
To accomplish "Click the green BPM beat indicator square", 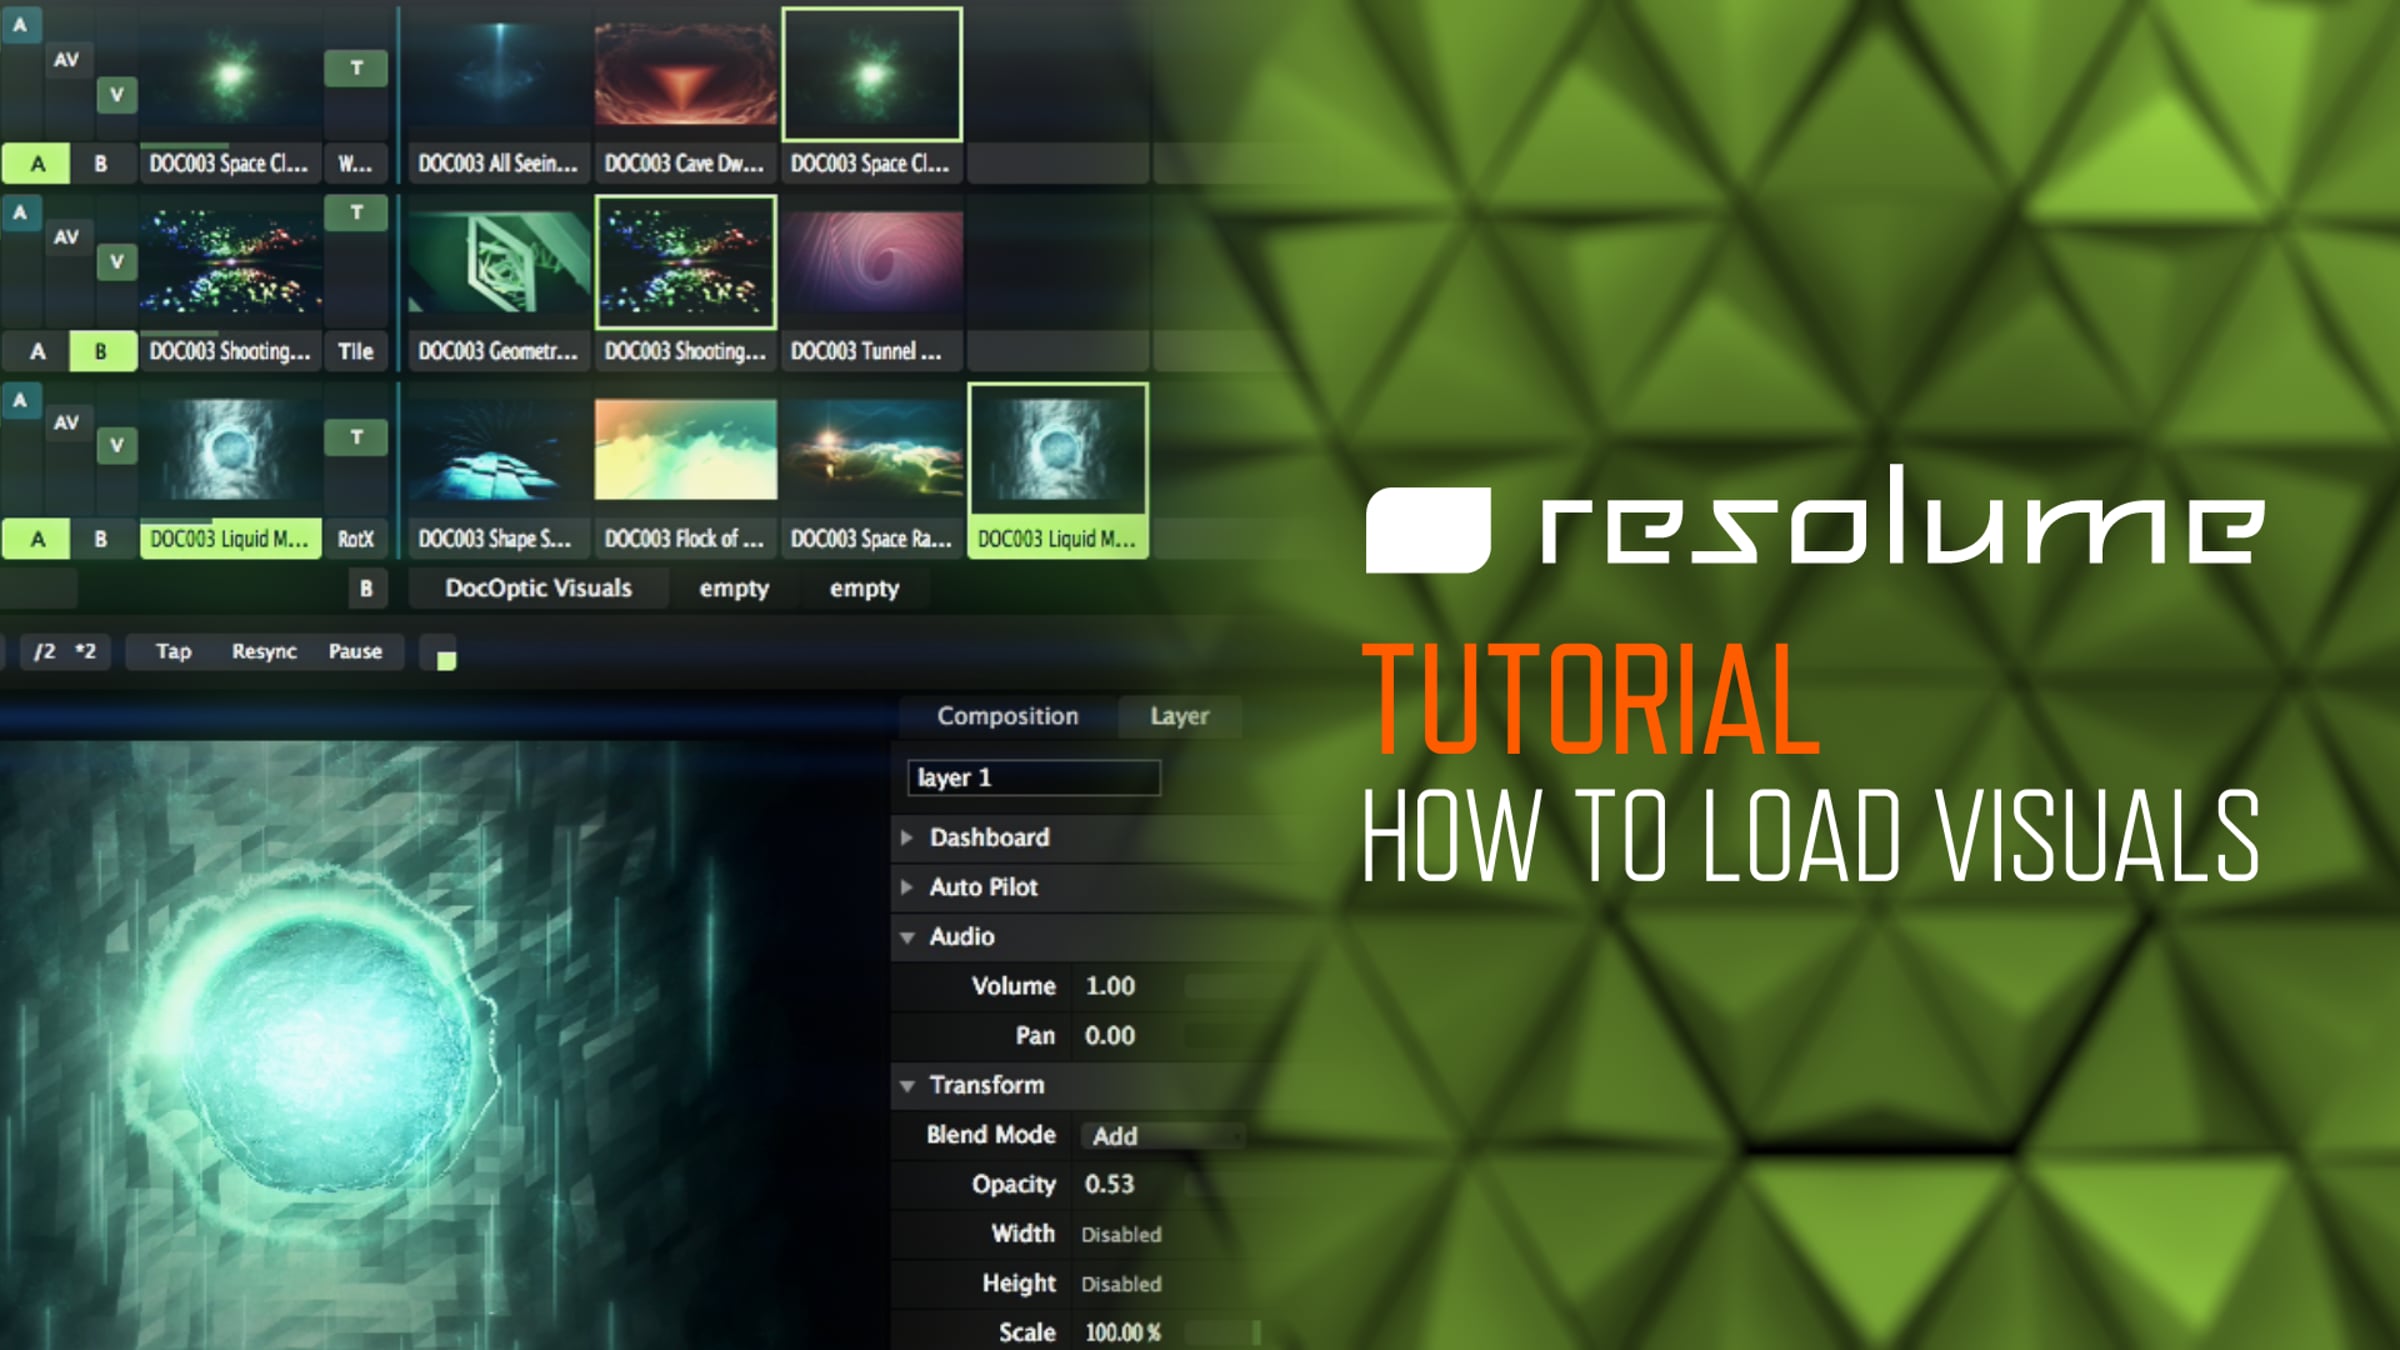I will click(x=446, y=660).
